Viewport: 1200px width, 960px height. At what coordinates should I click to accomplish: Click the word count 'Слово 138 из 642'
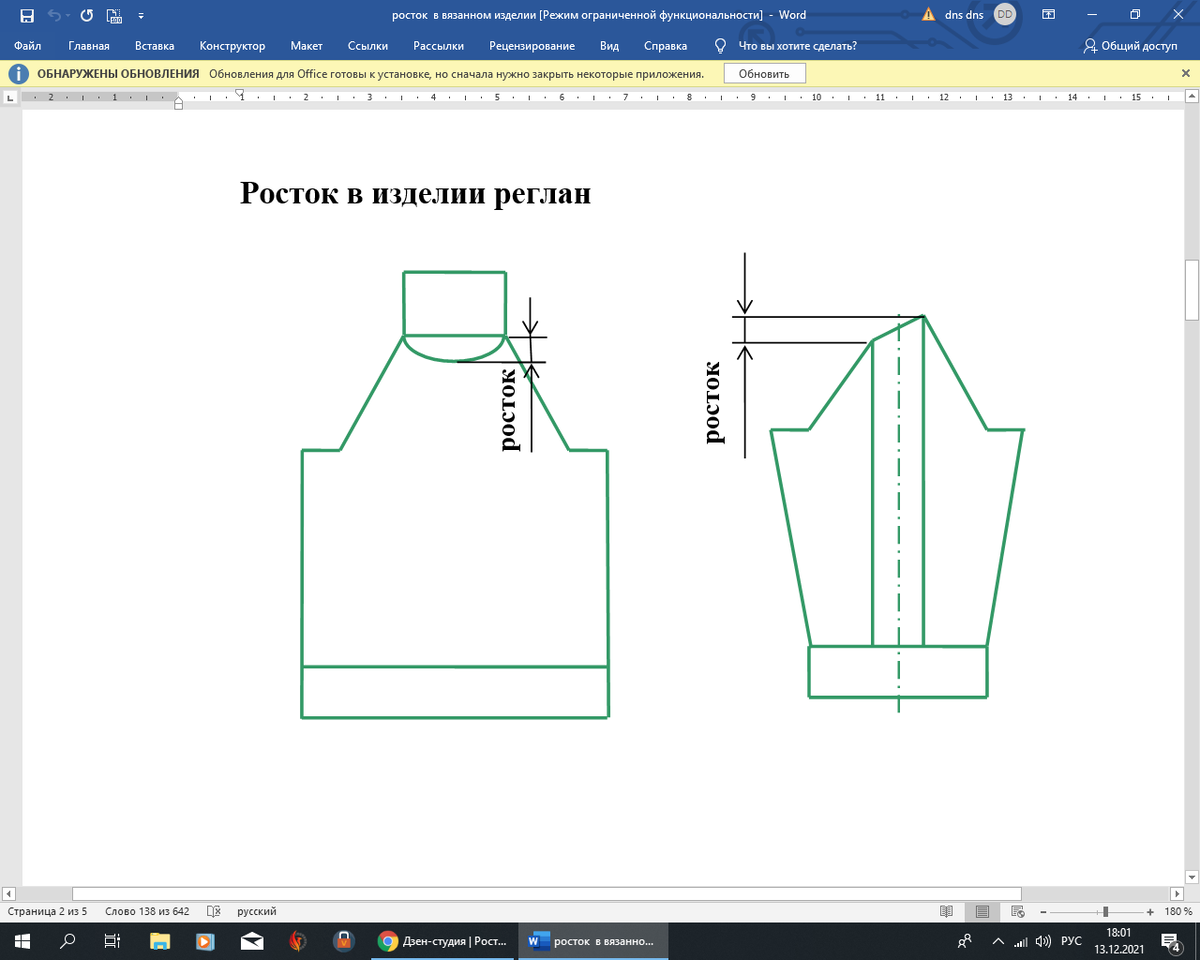[x=147, y=912]
